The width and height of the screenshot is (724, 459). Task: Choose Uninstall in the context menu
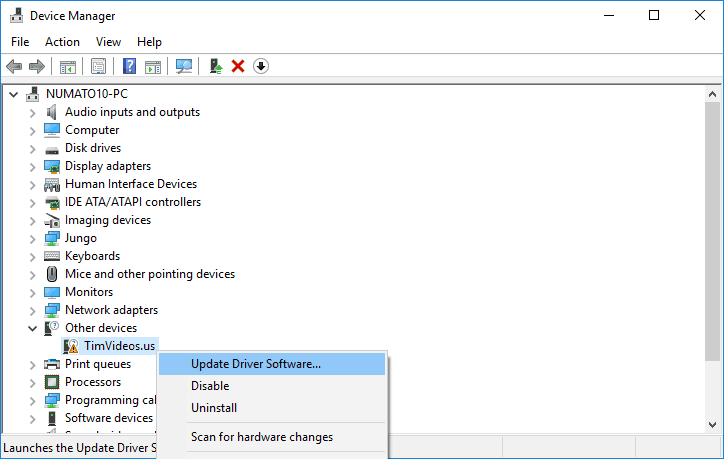tap(272, 408)
